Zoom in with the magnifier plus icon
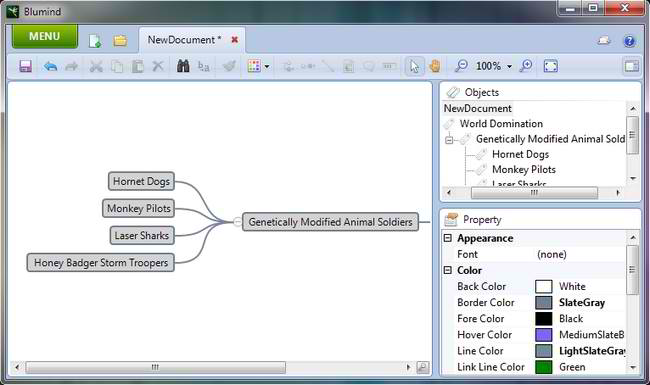The width and height of the screenshot is (650, 385). click(x=526, y=65)
